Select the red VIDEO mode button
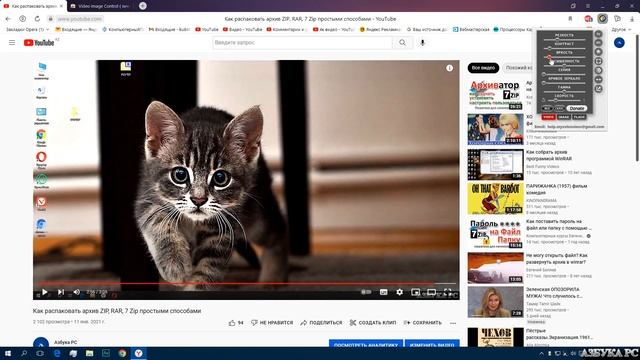 coord(548,117)
